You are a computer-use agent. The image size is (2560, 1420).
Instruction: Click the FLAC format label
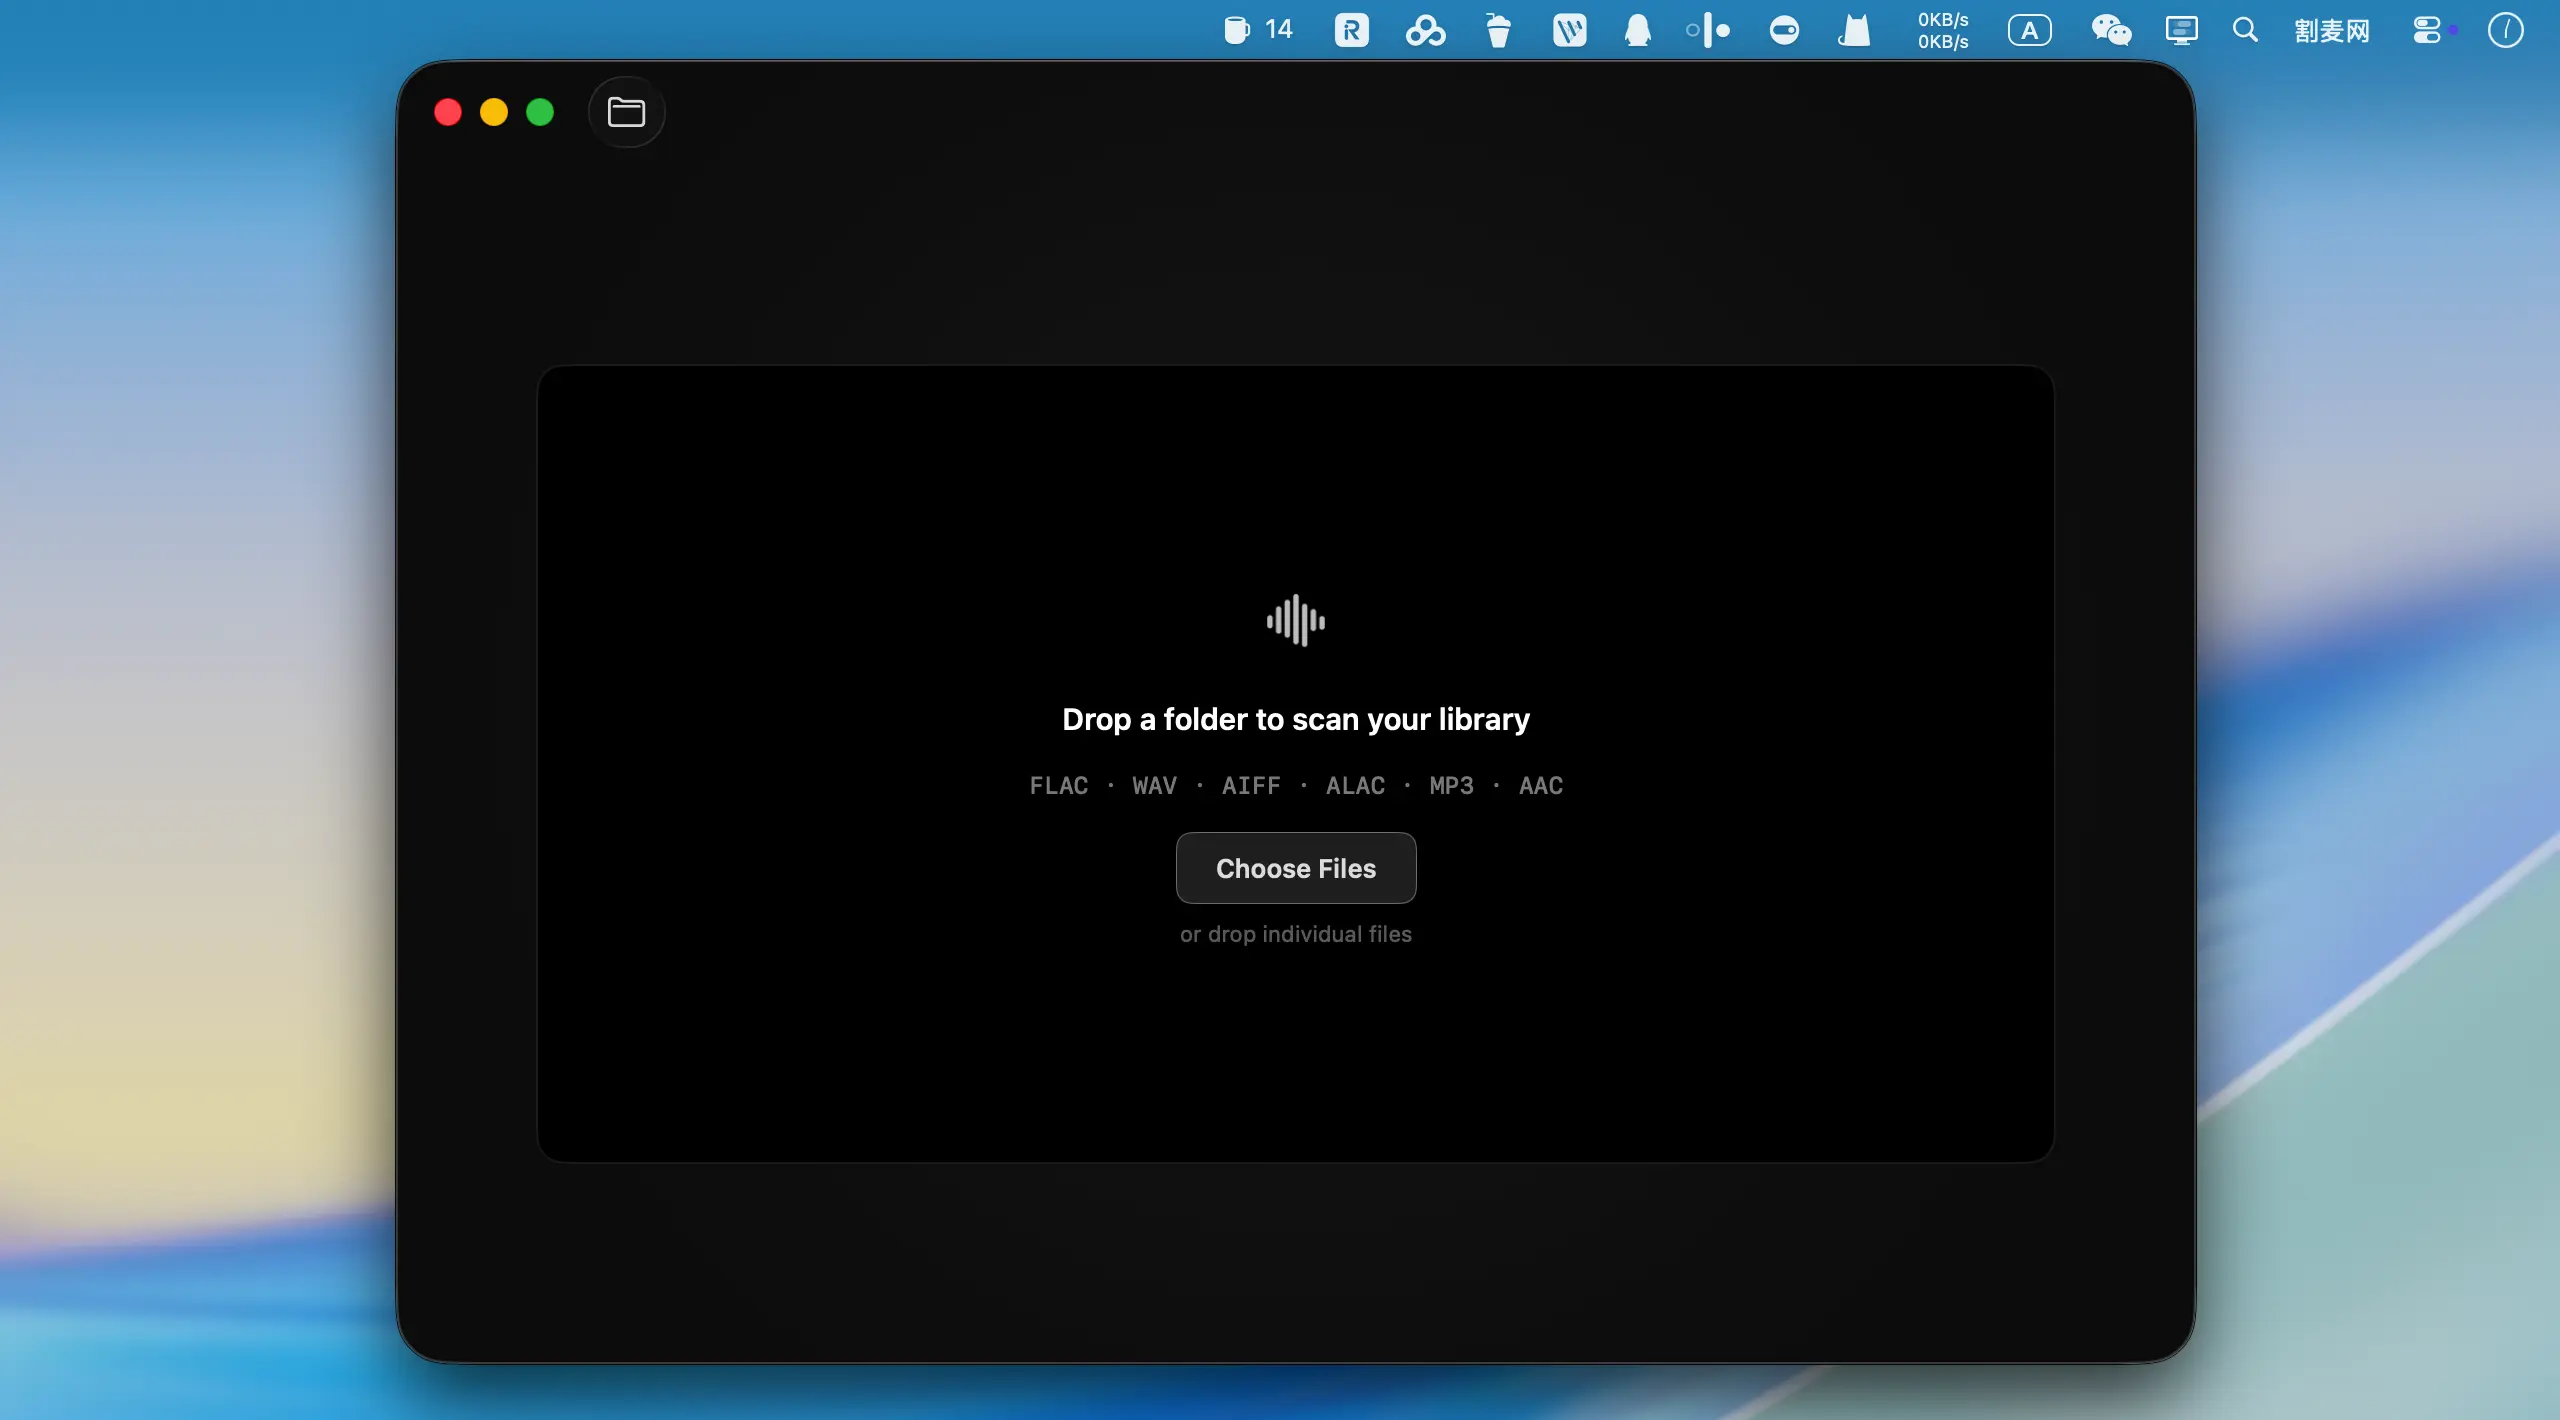[x=1059, y=786]
